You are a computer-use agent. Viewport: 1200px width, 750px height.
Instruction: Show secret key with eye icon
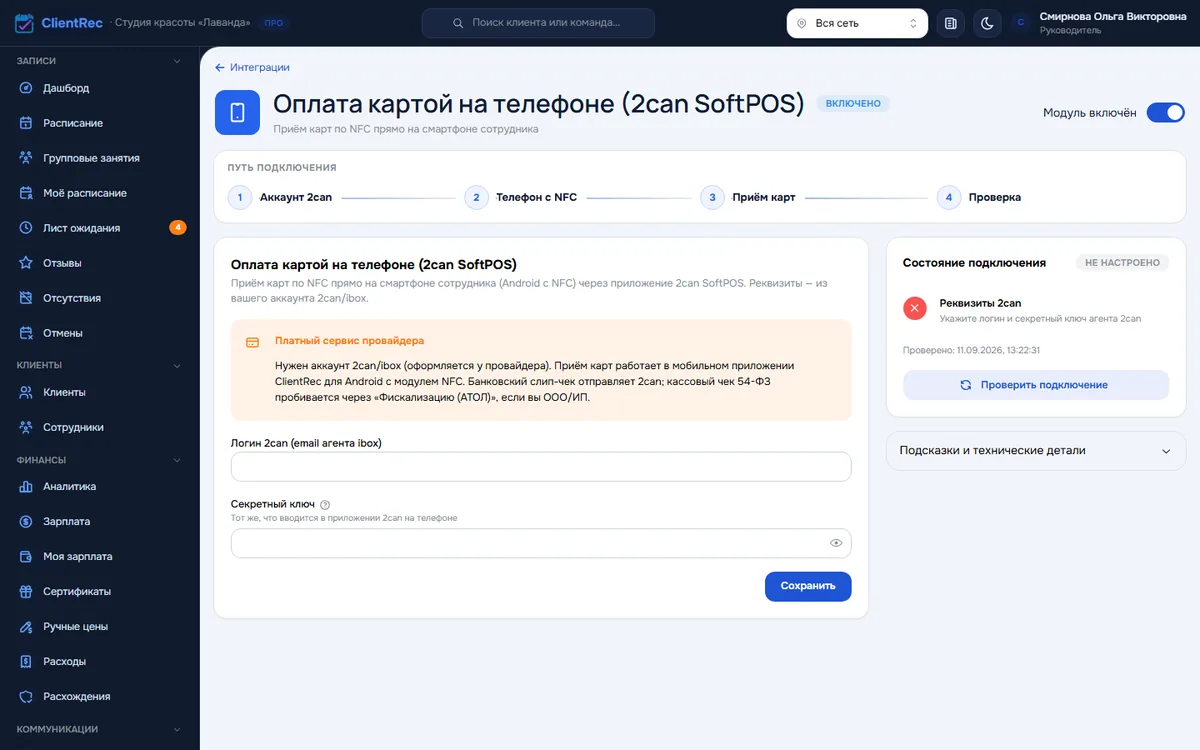837,543
